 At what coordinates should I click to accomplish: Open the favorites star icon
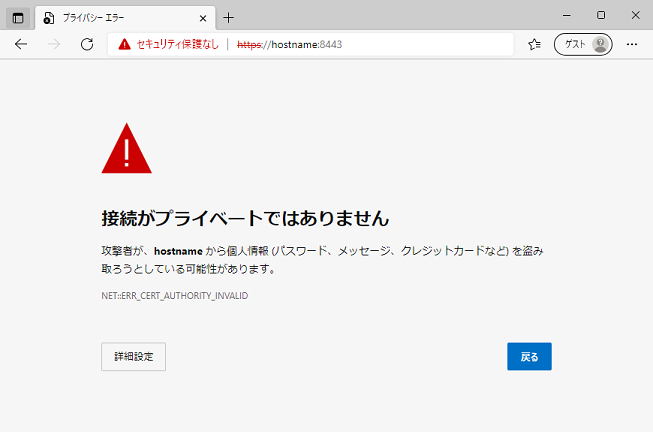point(535,44)
